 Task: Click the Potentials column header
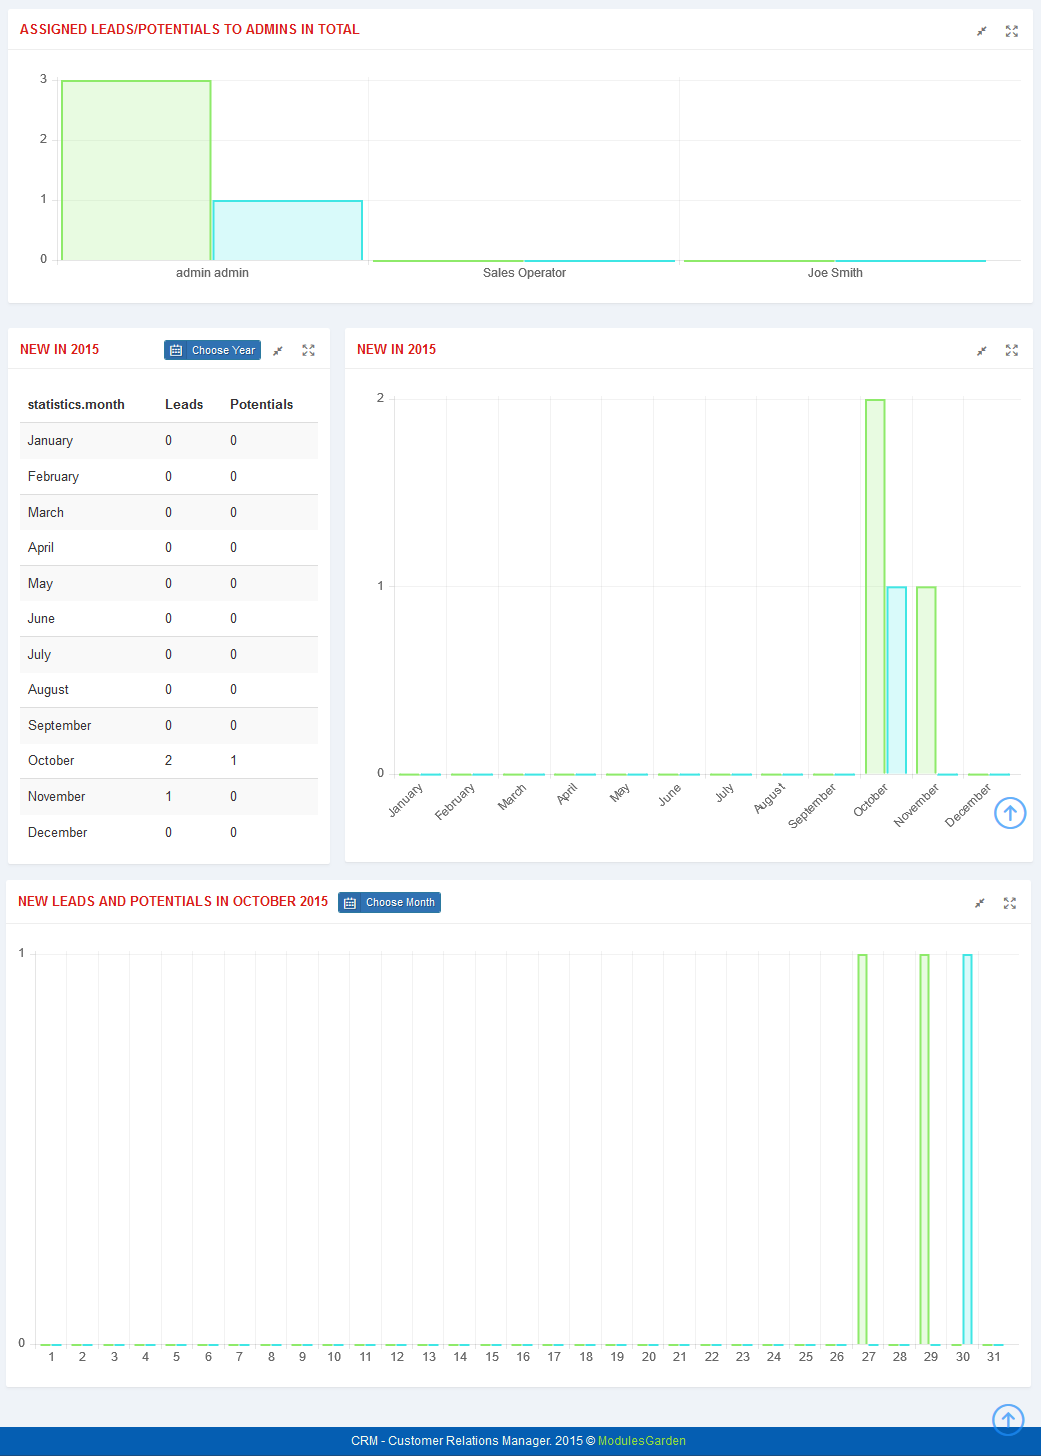[262, 405]
